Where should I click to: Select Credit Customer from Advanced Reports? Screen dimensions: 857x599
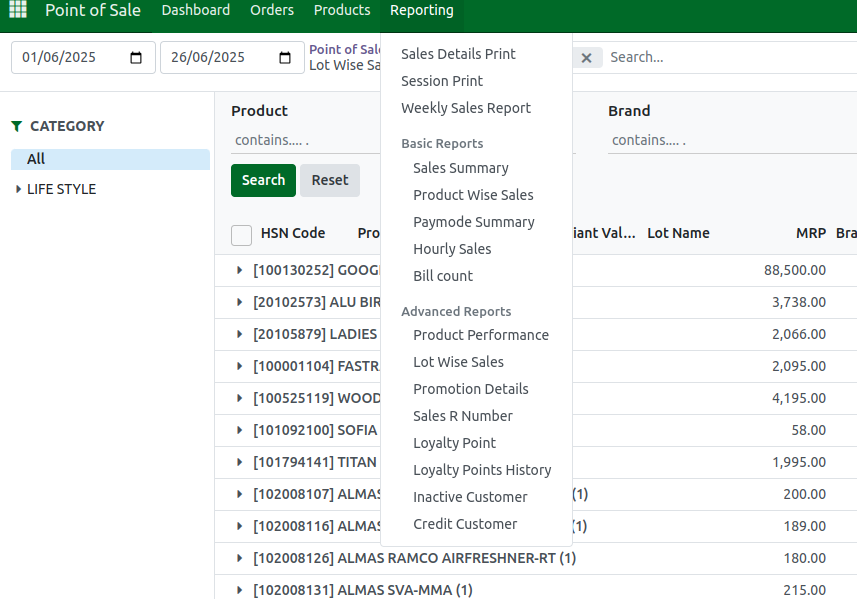[x=464, y=524]
